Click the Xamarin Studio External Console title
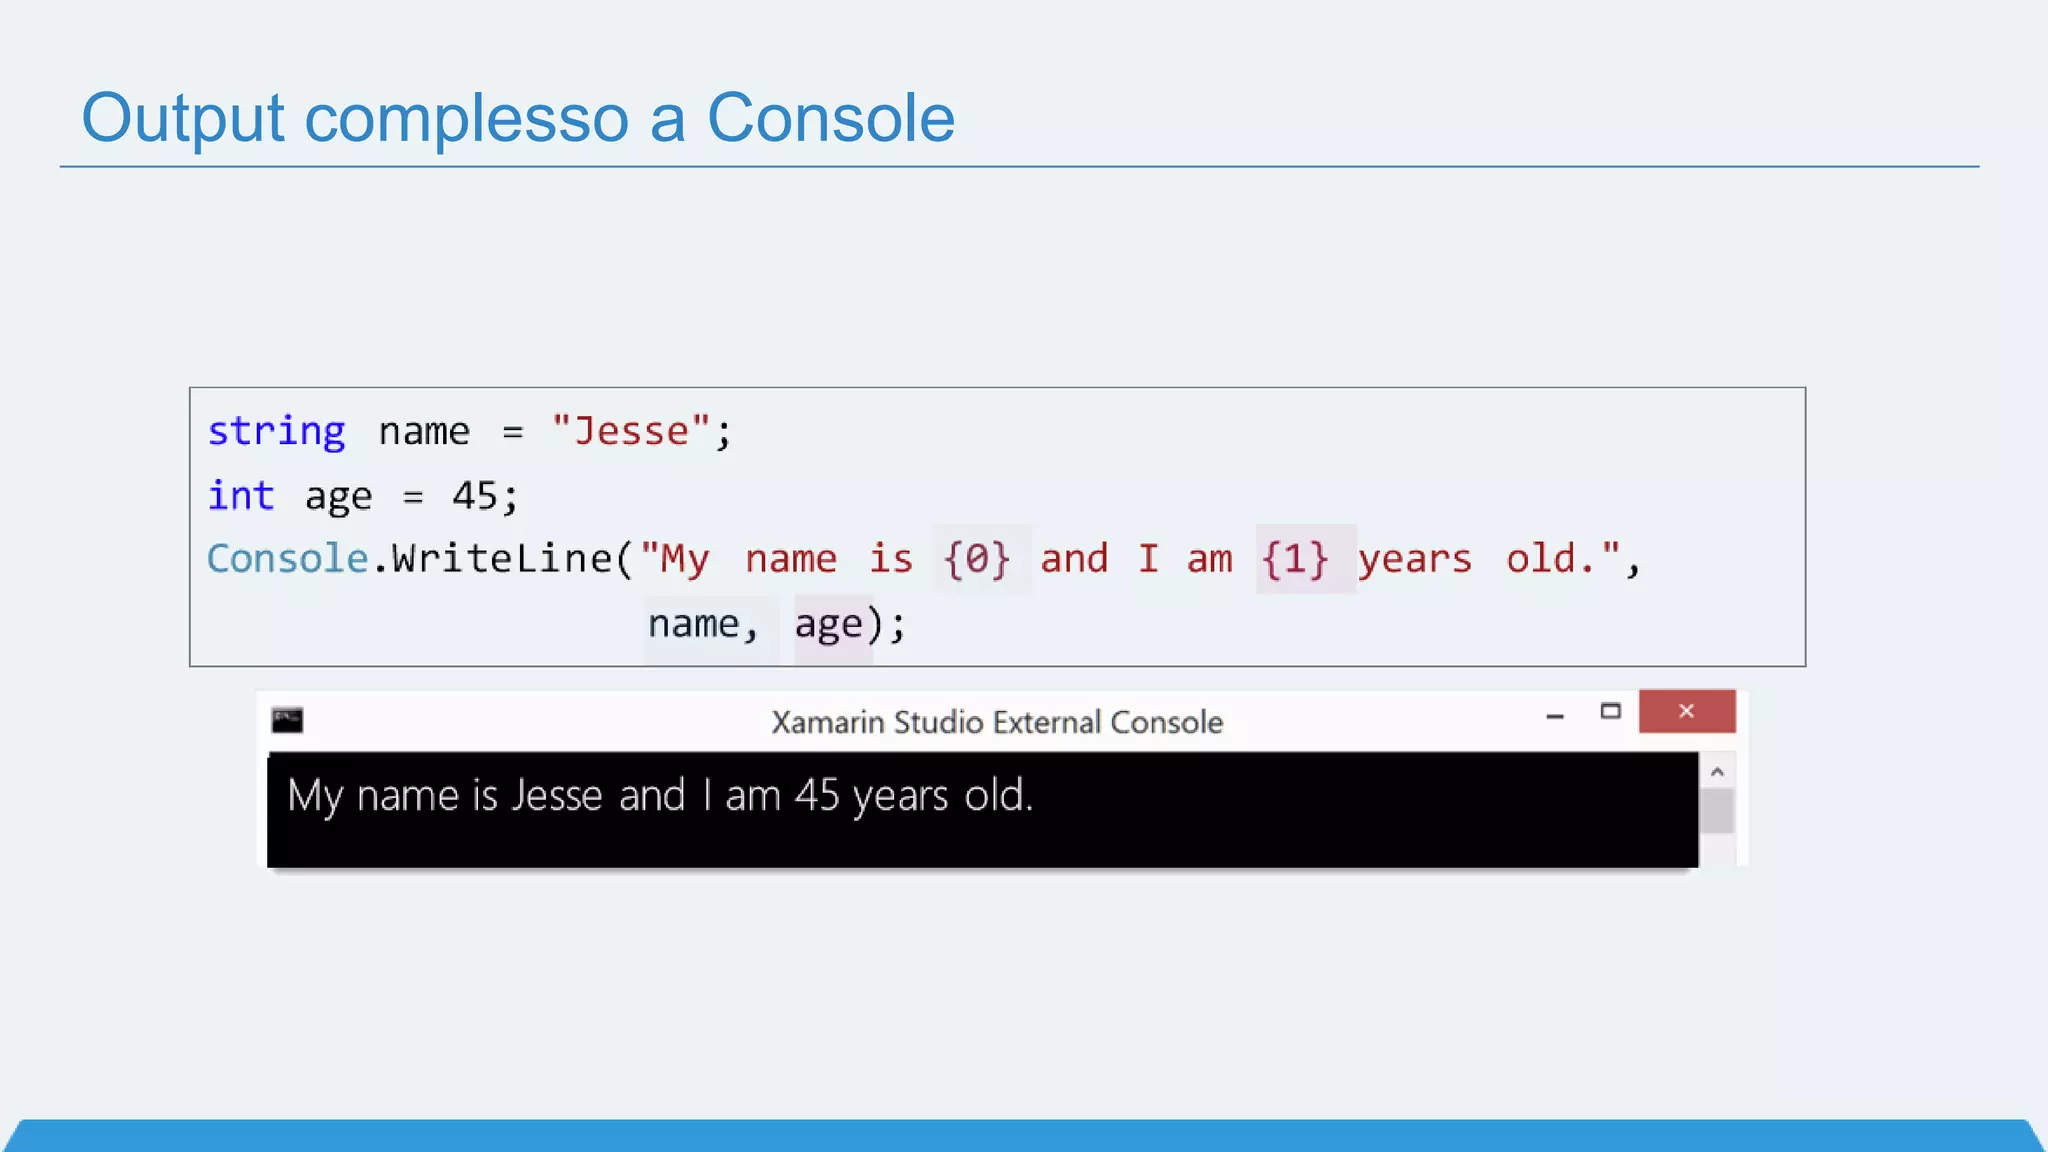This screenshot has height=1152, width=2048. (997, 722)
